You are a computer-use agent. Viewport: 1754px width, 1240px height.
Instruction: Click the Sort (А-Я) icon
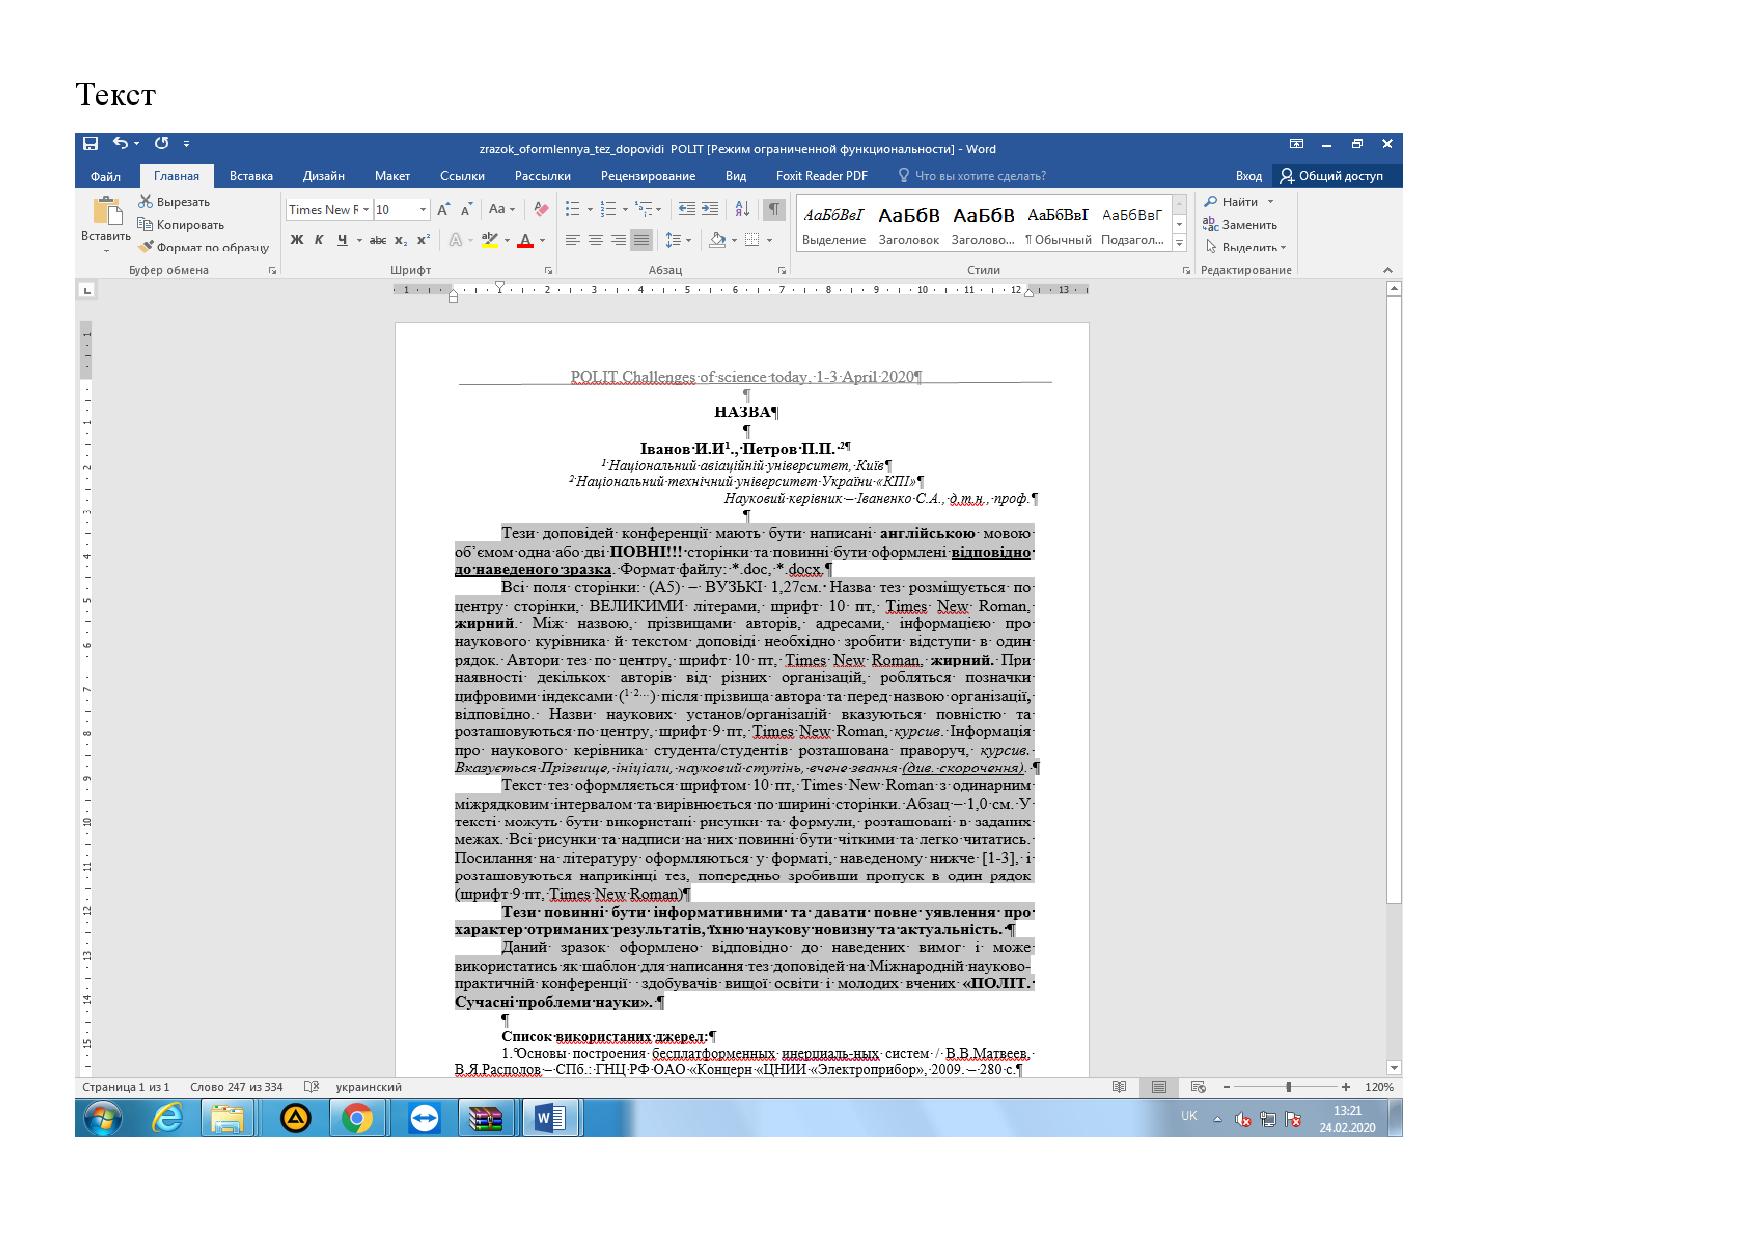[x=742, y=209]
